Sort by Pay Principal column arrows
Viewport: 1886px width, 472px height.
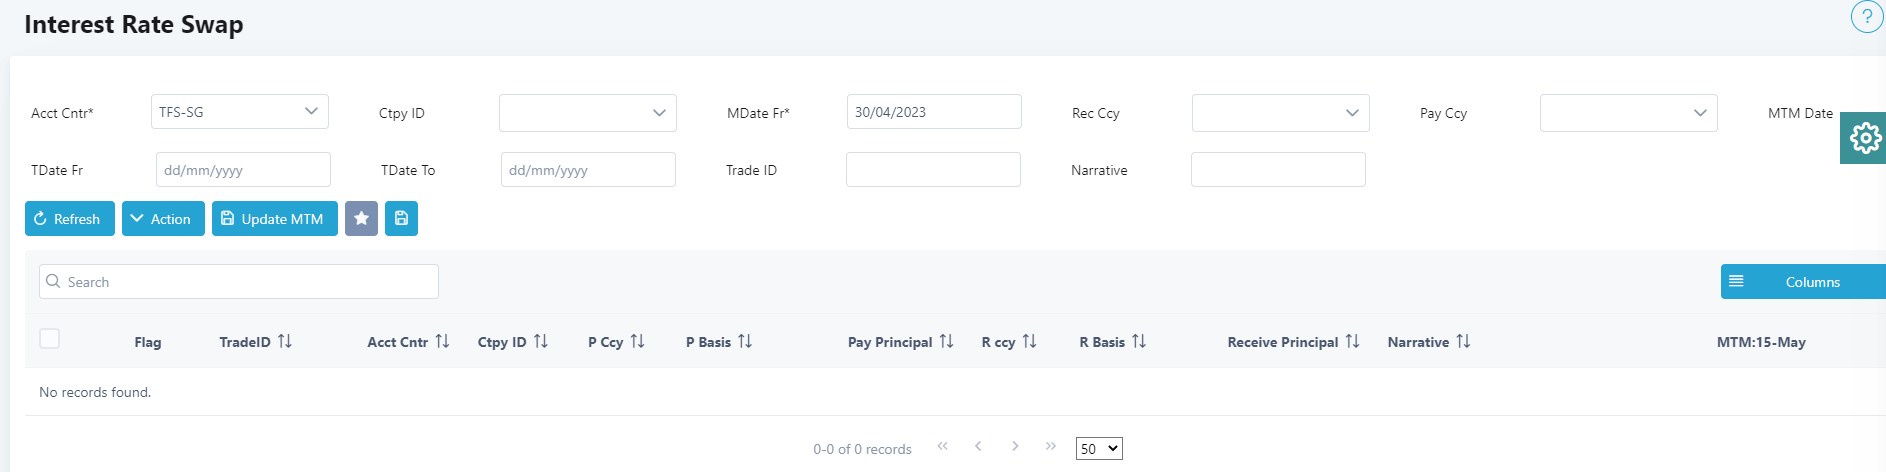(946, 342)
